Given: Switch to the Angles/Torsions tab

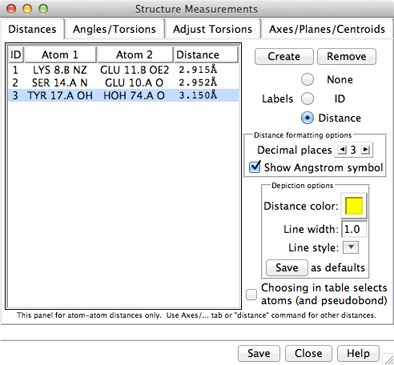Looking at the screenshot, I should [114, 29].
